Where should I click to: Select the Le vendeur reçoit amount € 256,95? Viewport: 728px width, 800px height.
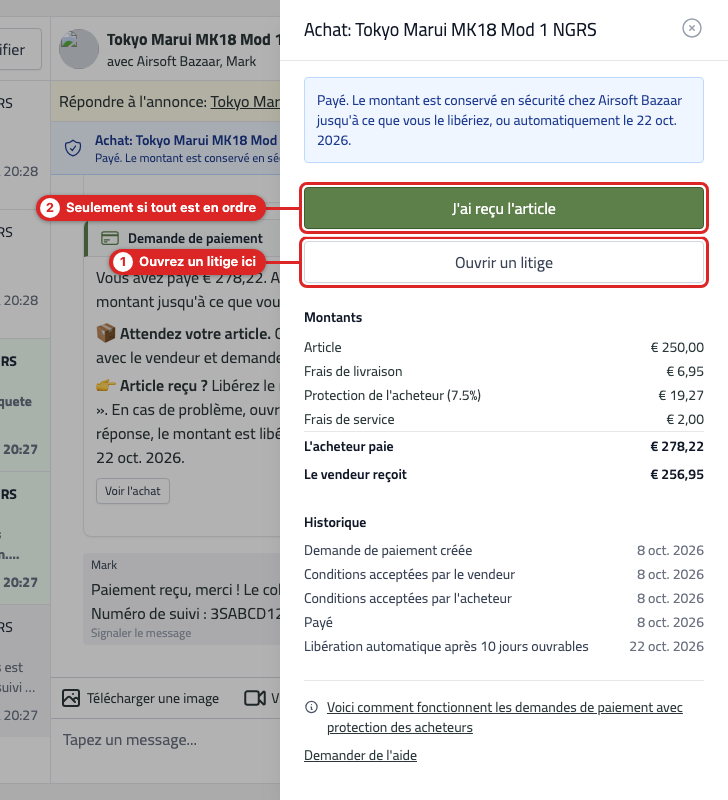676,474
